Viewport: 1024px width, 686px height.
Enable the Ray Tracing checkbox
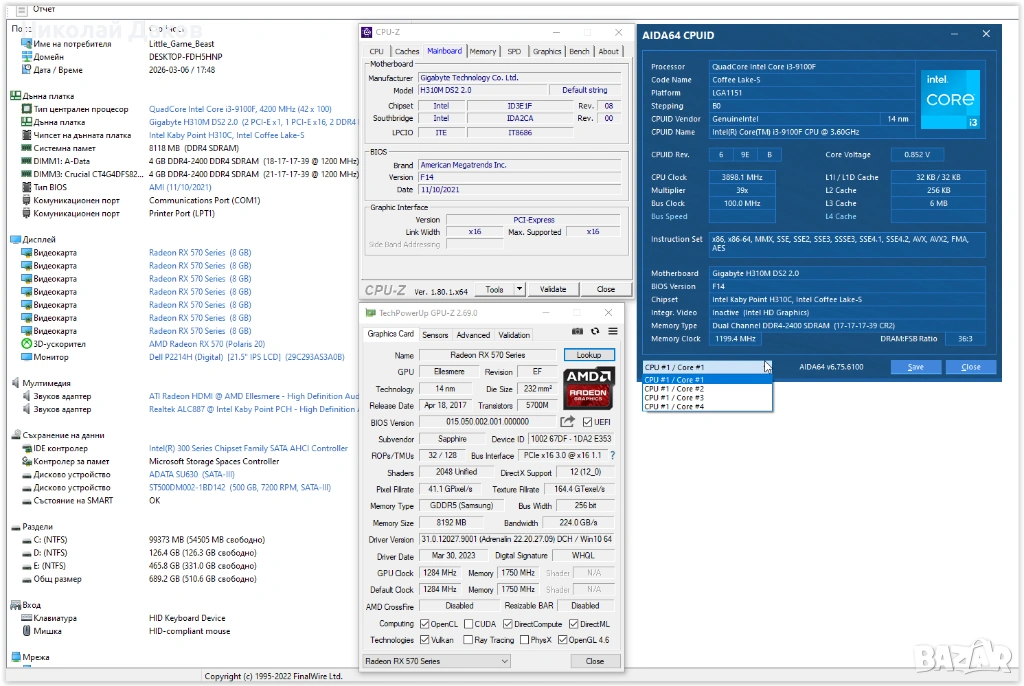467,640
